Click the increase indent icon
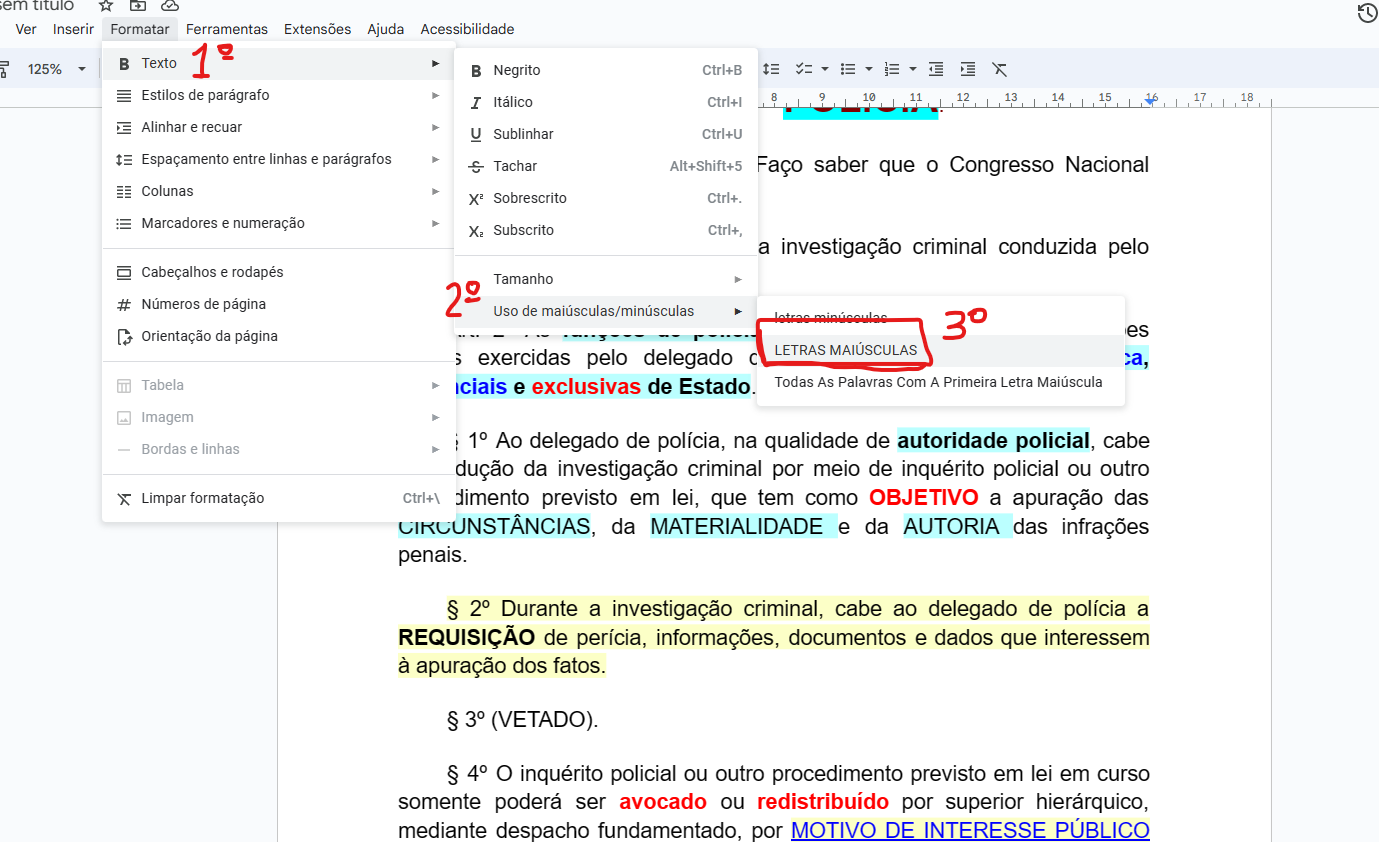This screenshot has width=1379, height=842. click(x=968, y=69)
